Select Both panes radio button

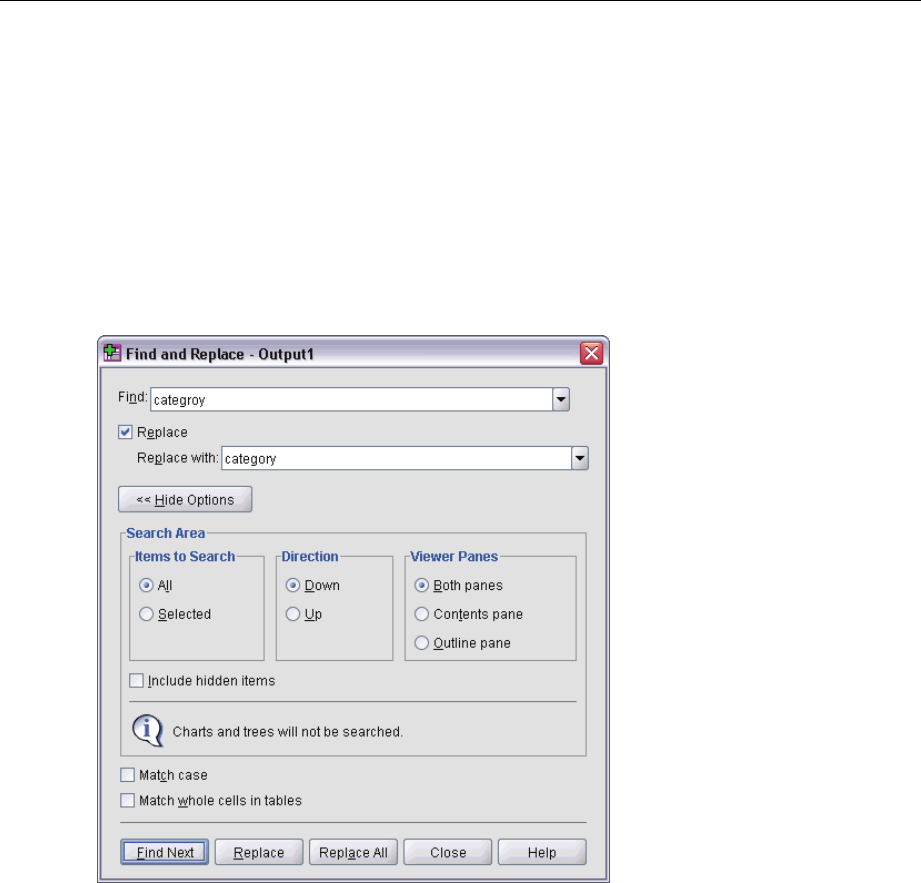(x=421, y=585)
